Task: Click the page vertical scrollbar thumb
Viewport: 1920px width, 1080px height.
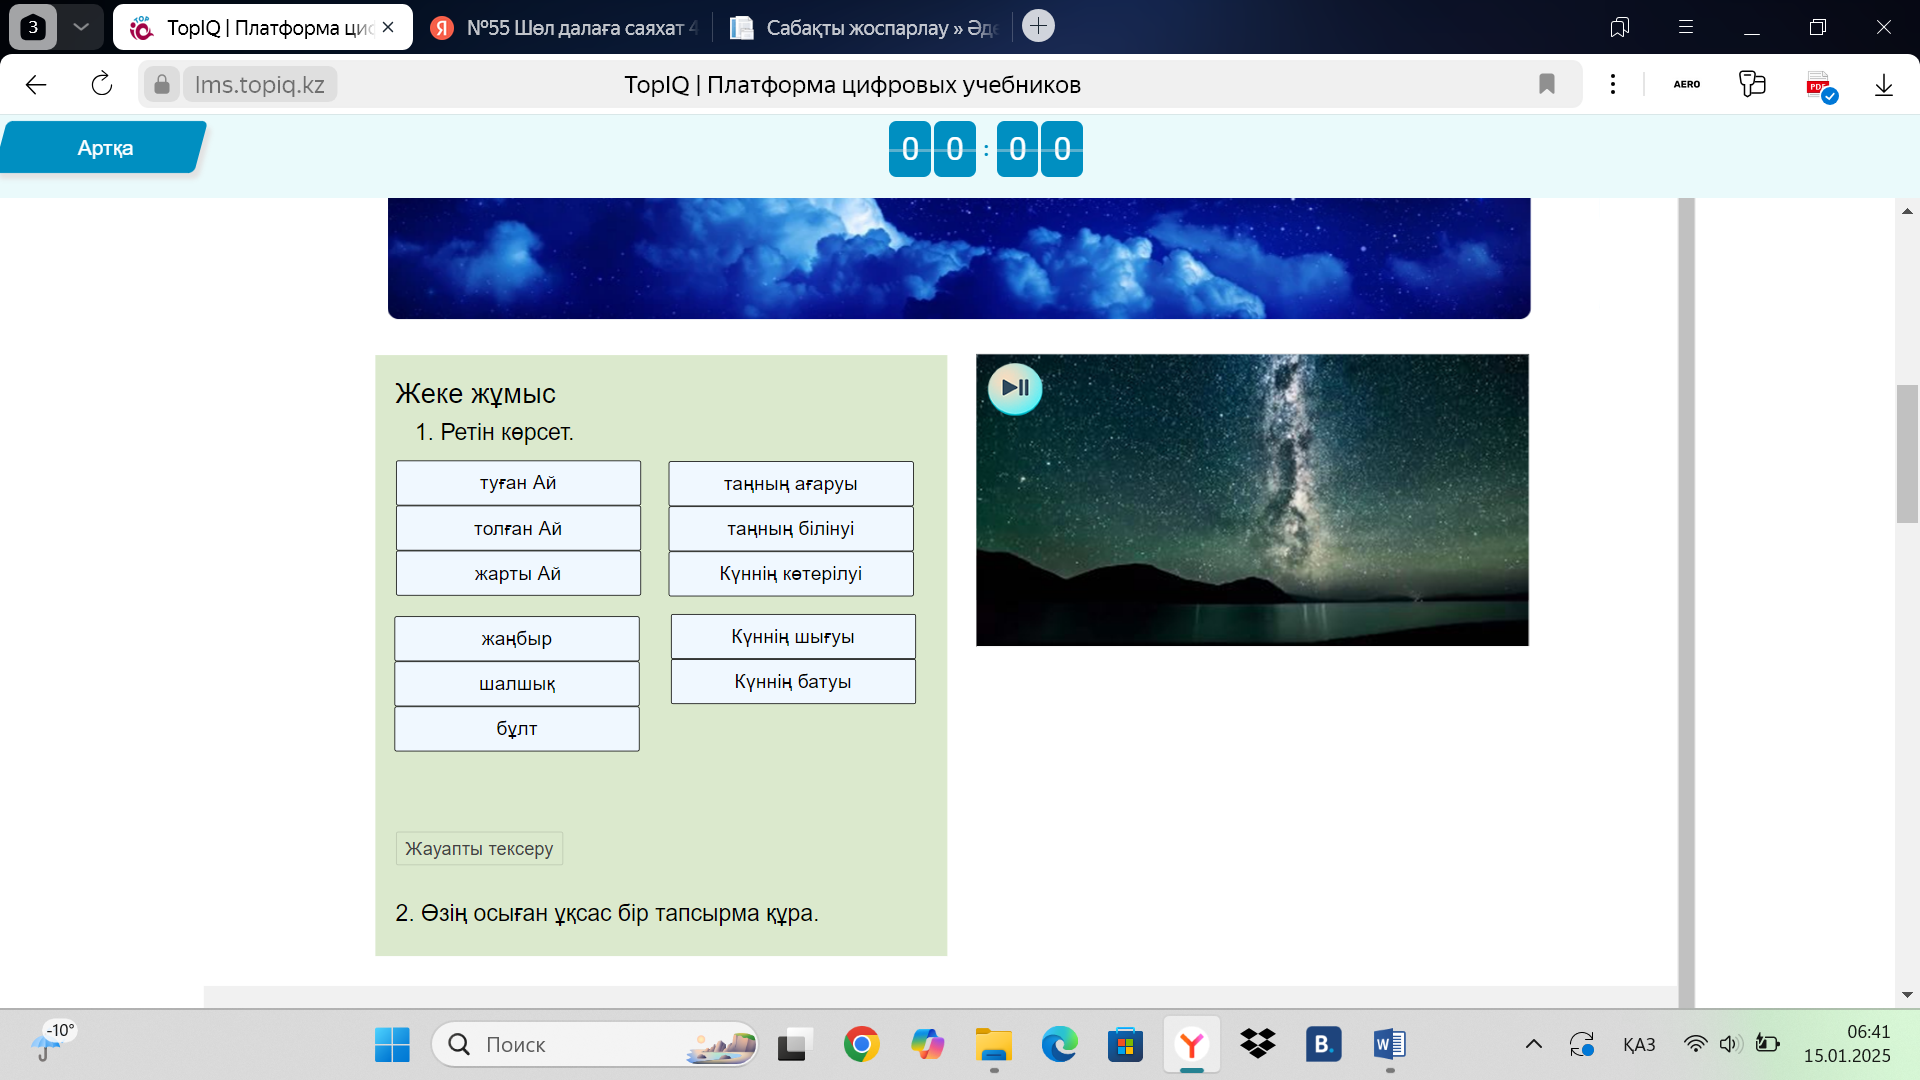Action: click(1906, 453)
